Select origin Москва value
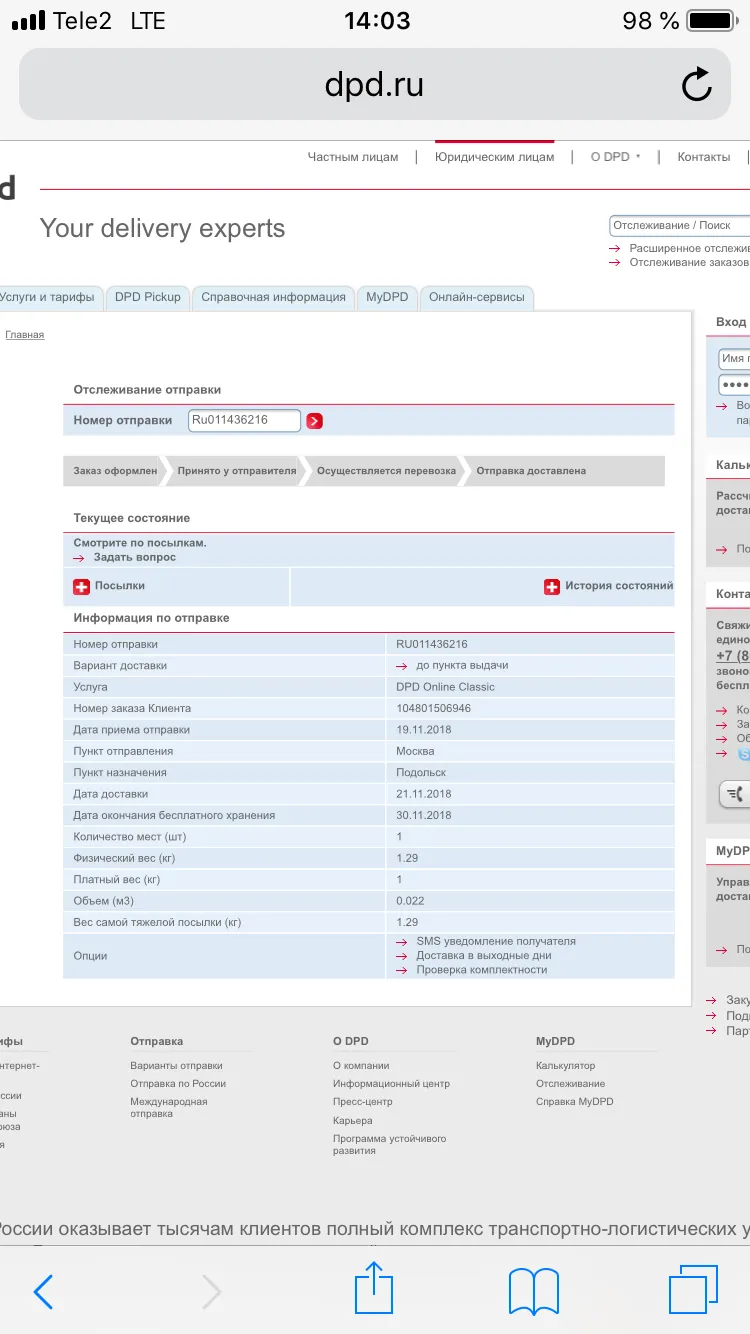This screenshot has width=750, height=1334. point(415,751)
